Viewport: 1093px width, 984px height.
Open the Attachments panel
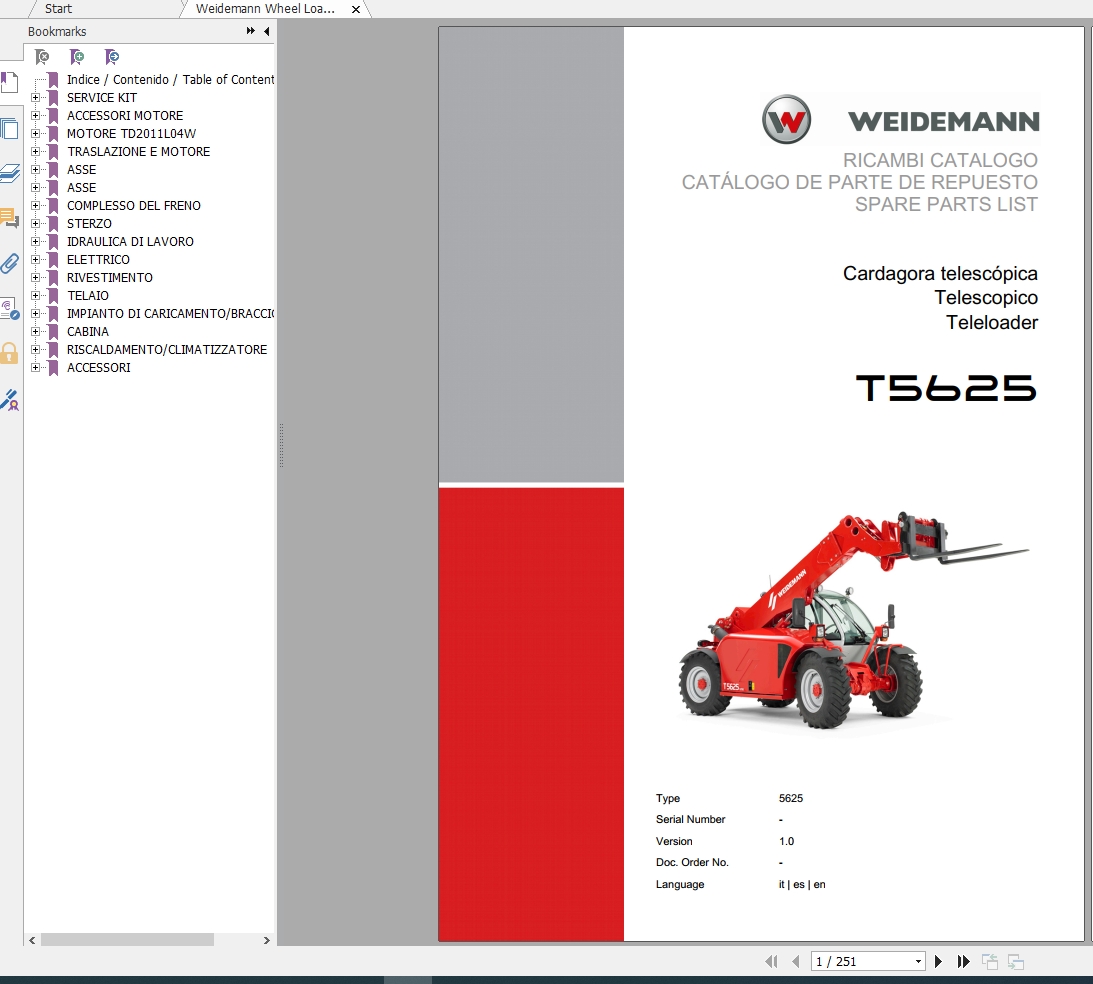pyautogui.click(x=10, y=264)
